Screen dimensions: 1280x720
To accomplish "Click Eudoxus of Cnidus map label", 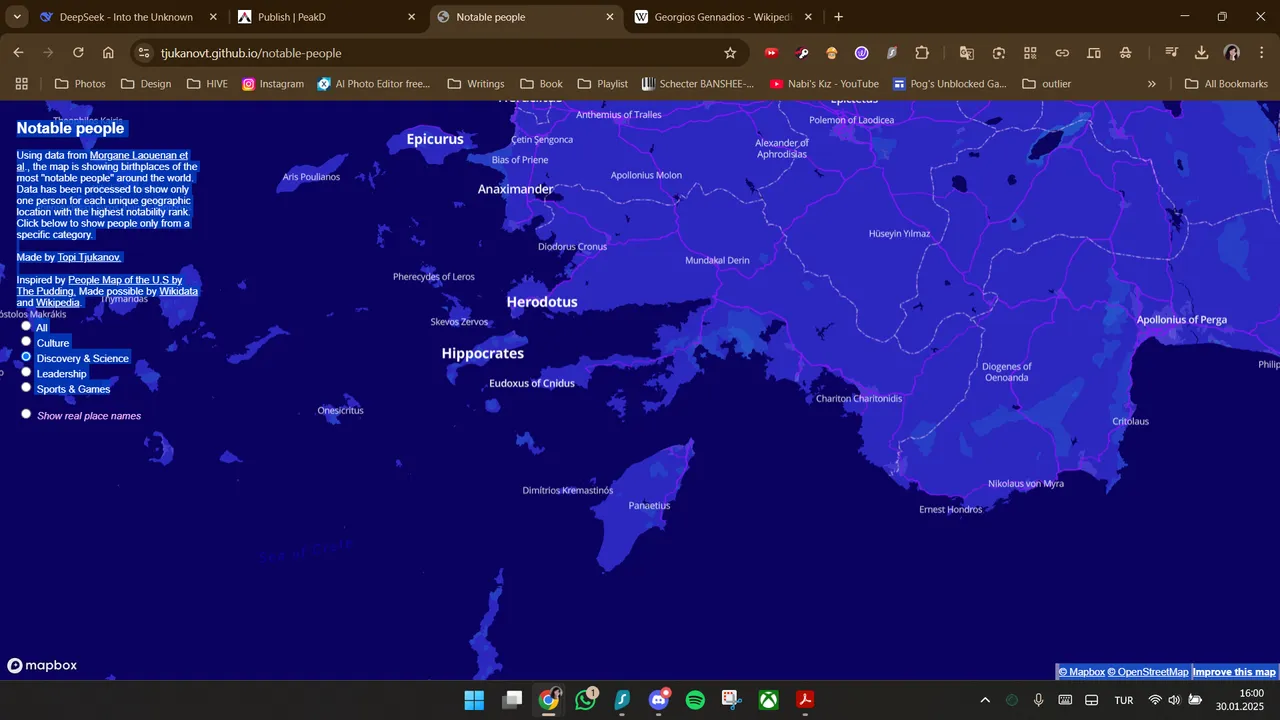I will coord(532,383).
